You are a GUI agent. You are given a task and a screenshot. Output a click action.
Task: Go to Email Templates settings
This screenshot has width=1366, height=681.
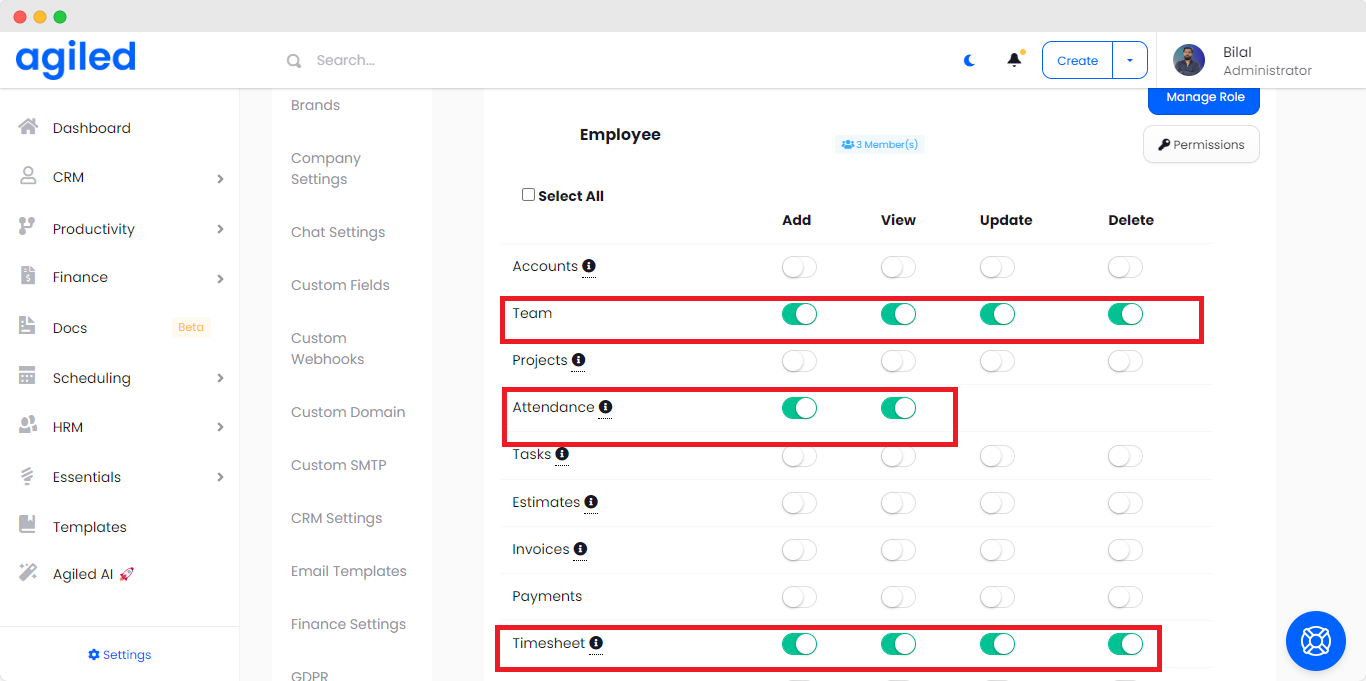348,571
